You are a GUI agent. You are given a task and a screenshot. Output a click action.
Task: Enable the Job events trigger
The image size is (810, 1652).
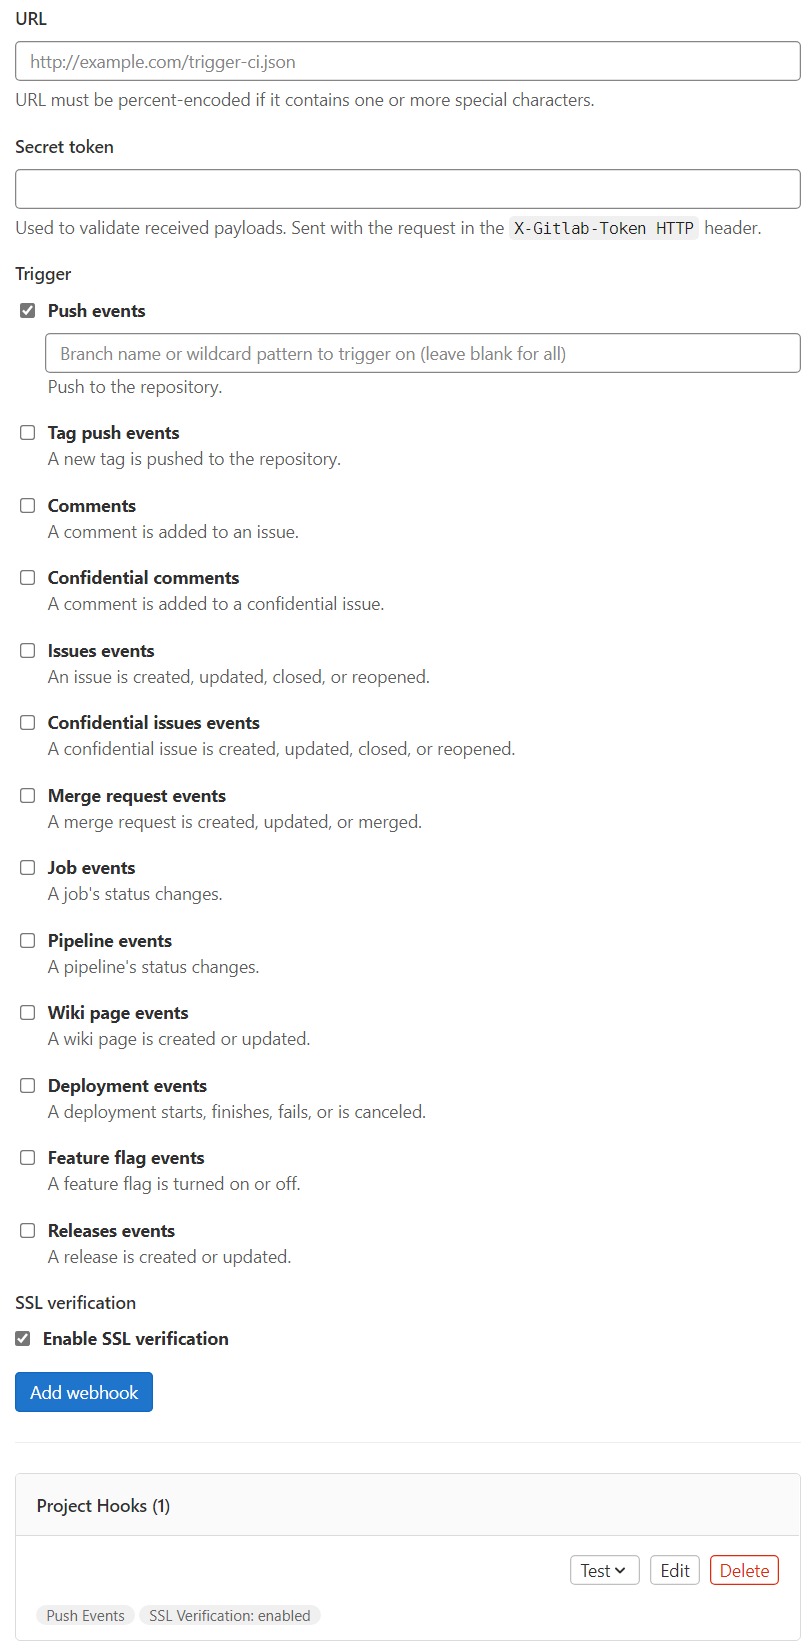click(x=27, y=867)
